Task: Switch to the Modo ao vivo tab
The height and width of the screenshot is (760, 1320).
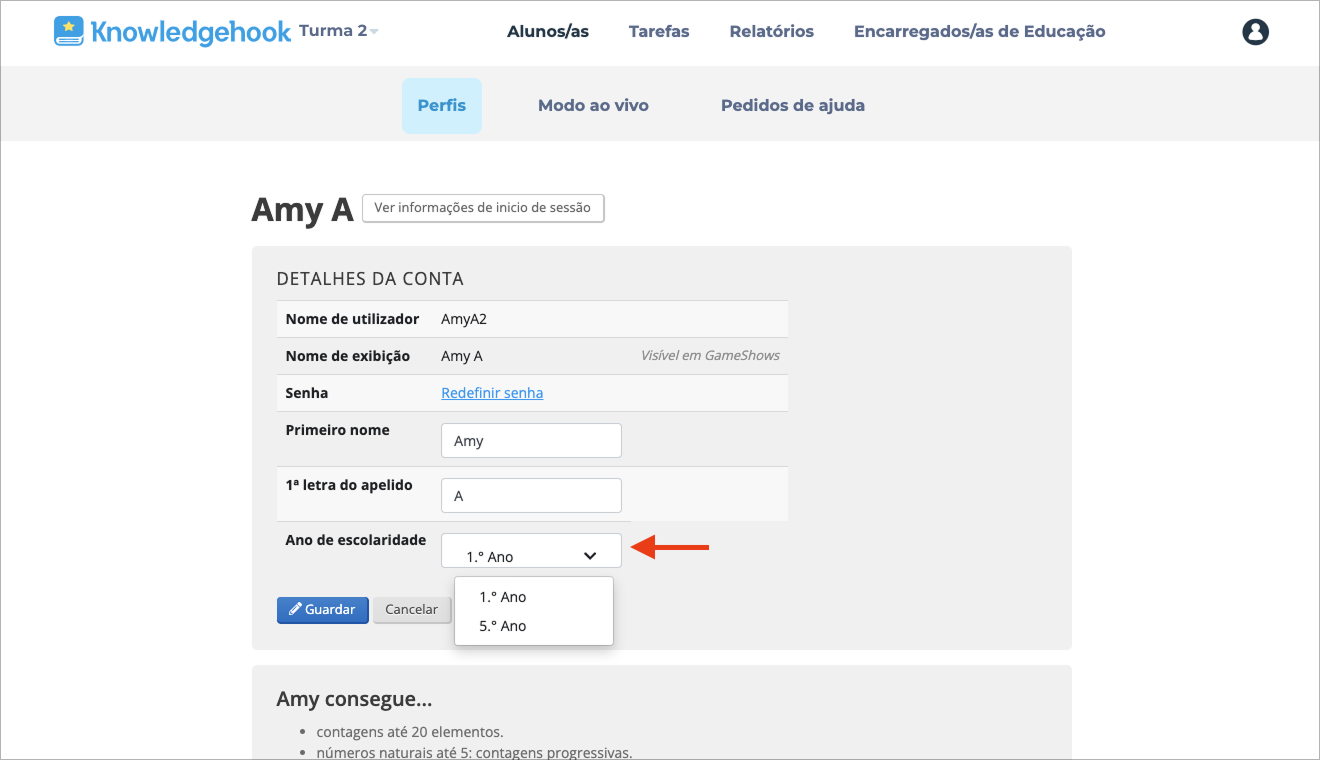Action: [593, 105]
